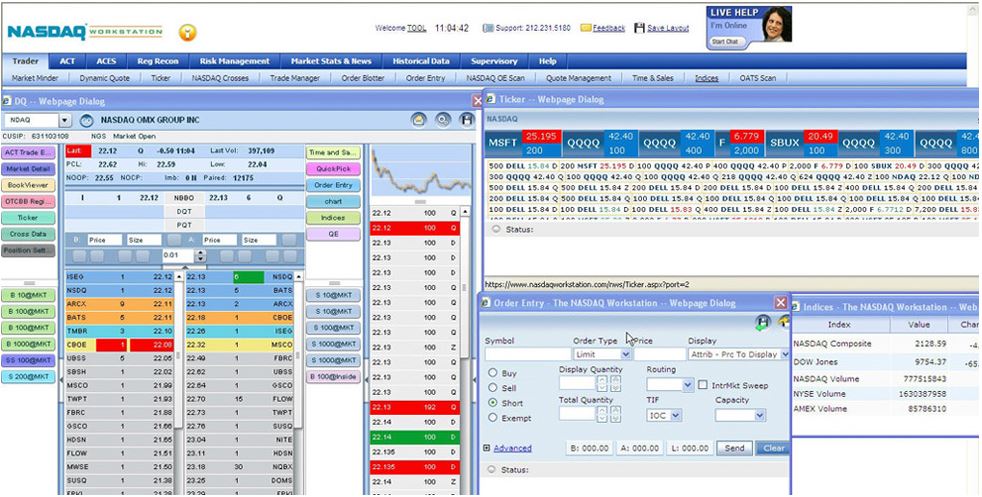Select the Short radio button

(x=493, y=403)
